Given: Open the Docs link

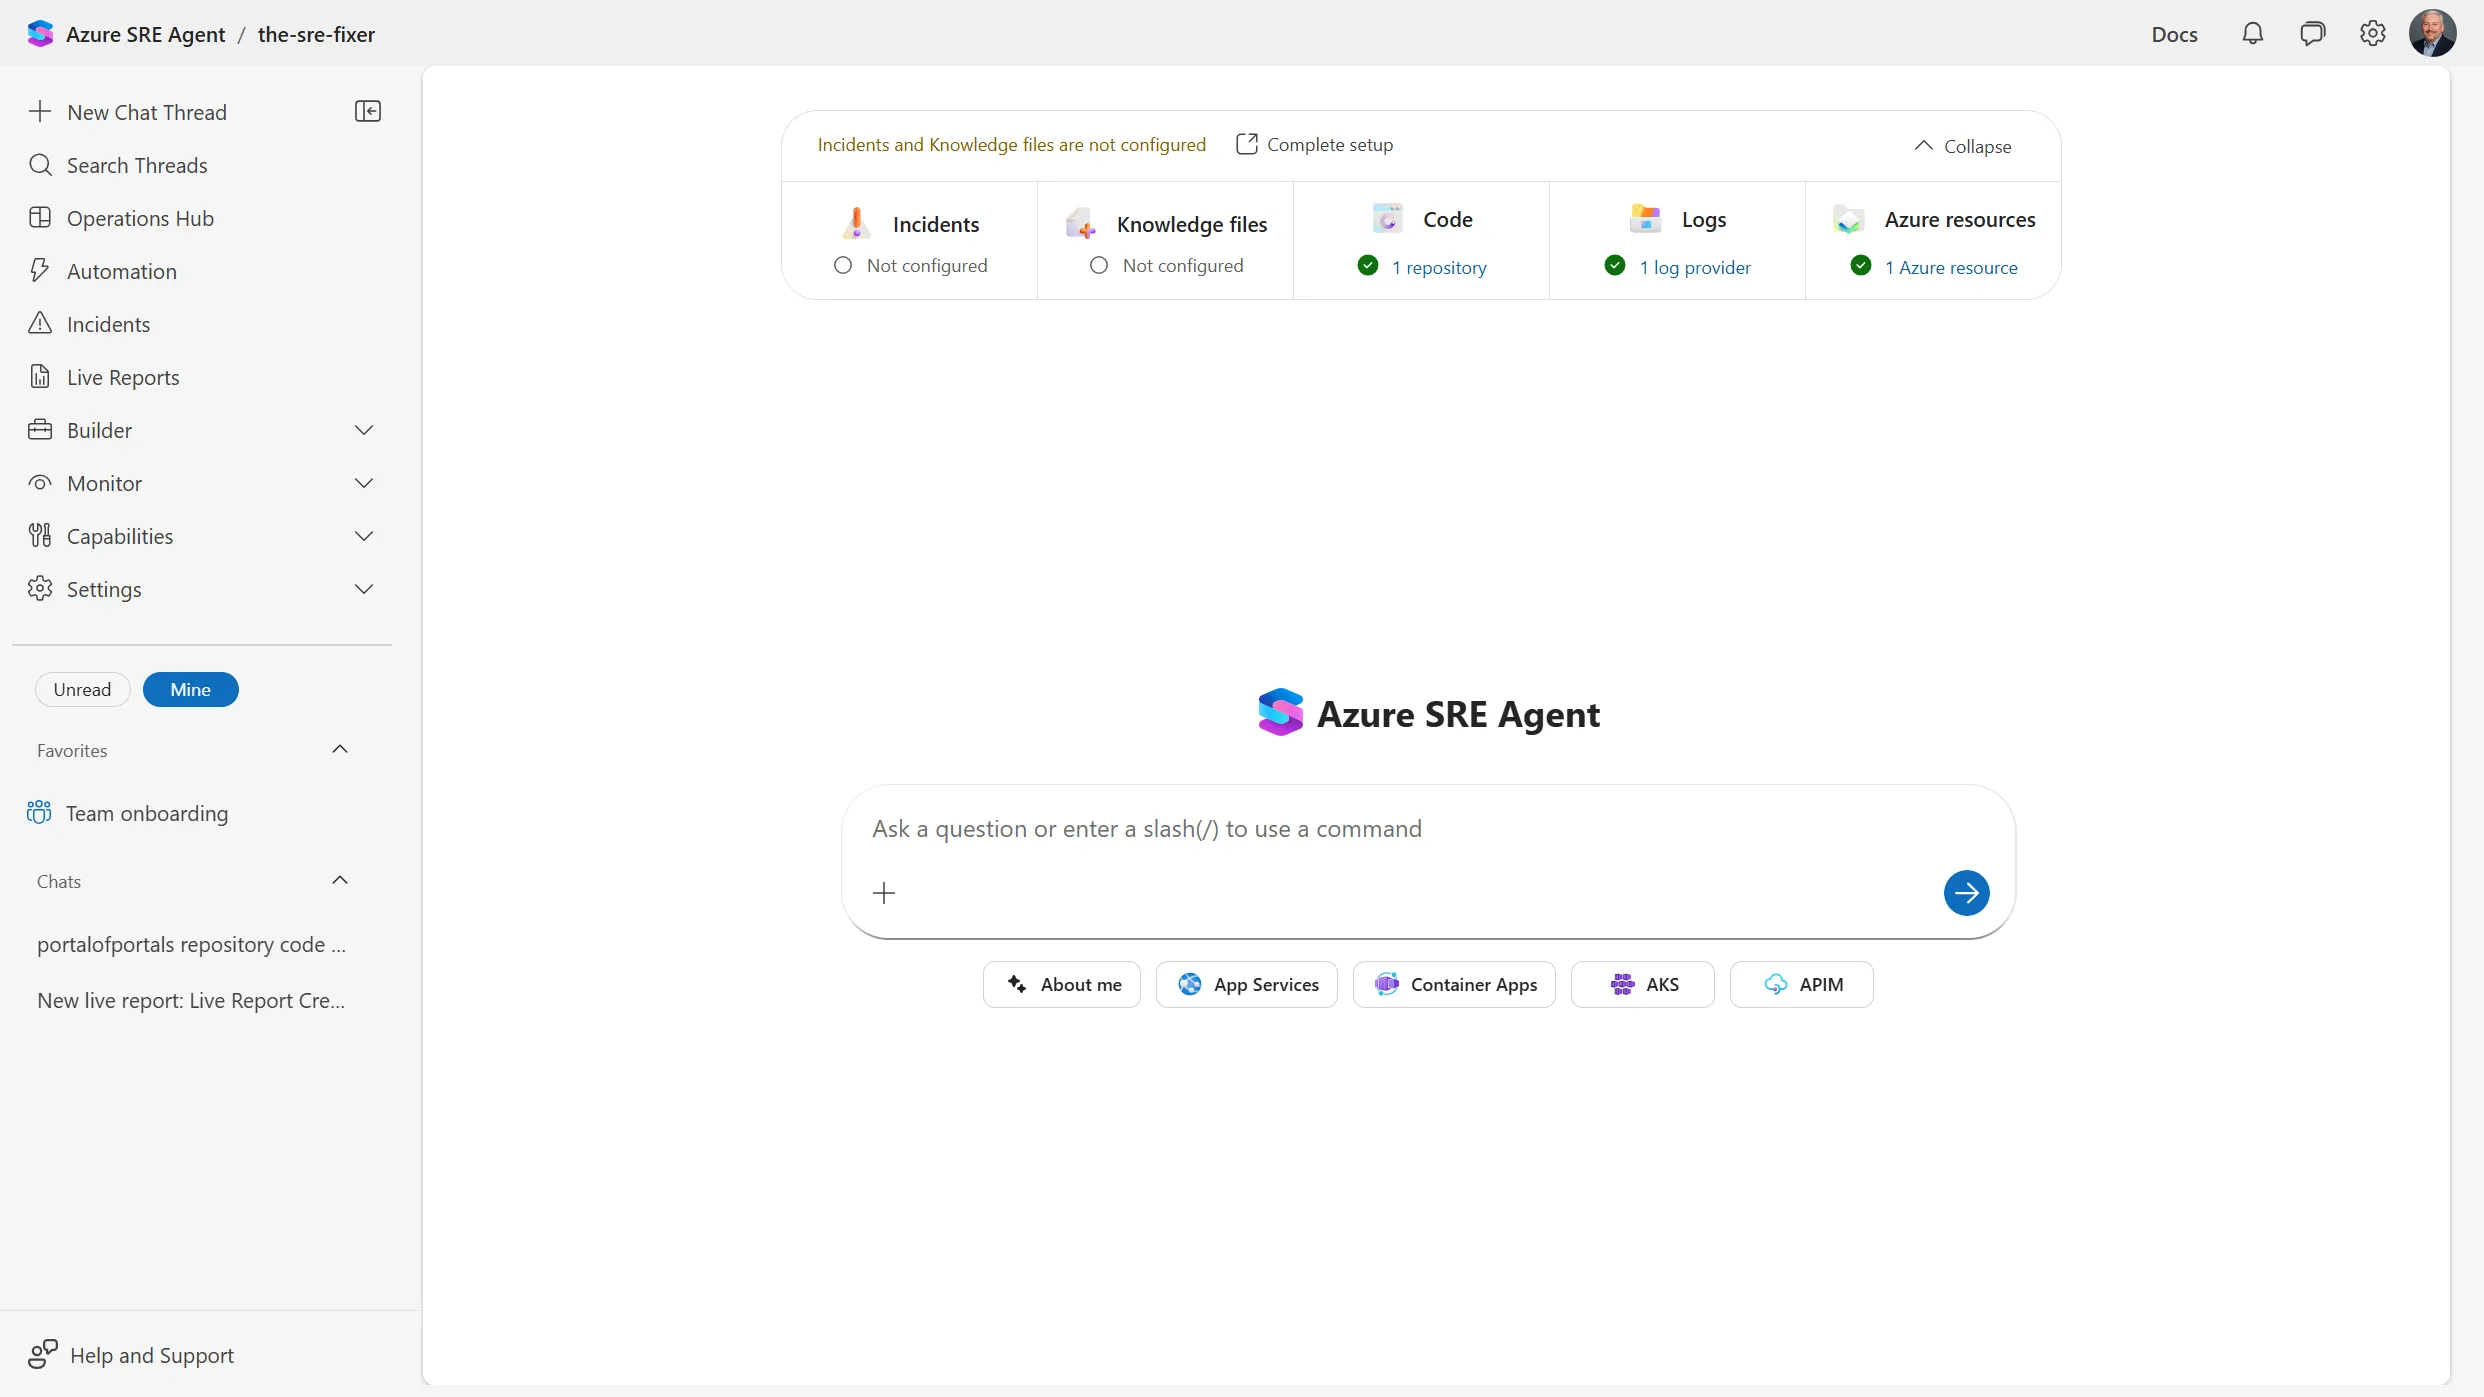Looking at the screenshot, I should click(x=2174, y=34).
